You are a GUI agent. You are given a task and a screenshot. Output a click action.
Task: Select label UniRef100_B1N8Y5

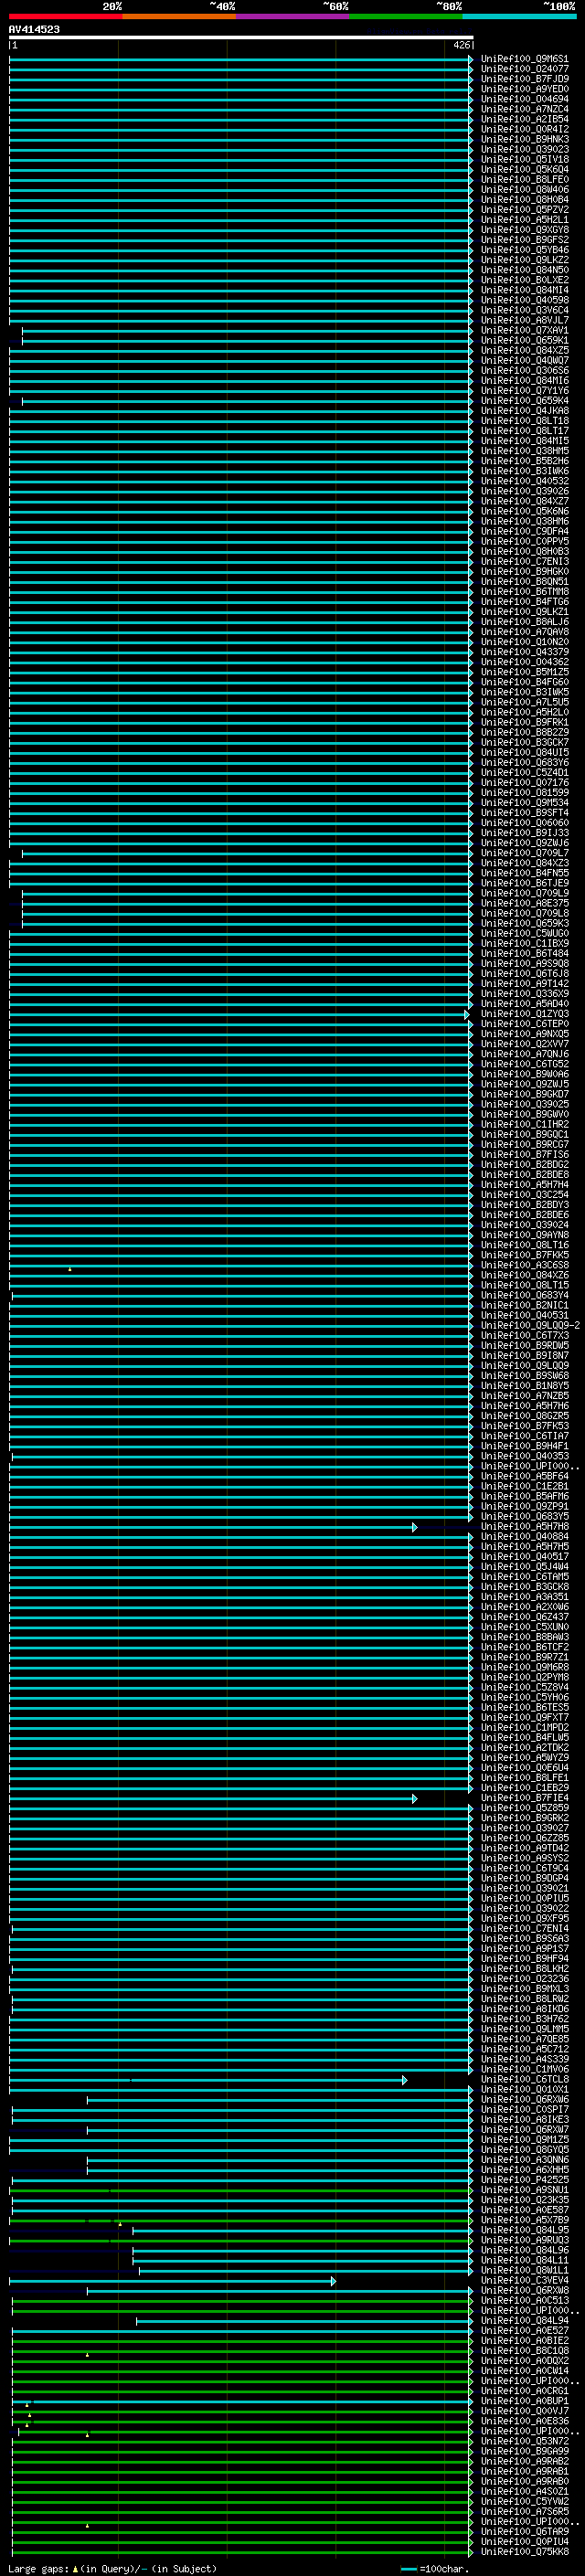coord(524,1386)
